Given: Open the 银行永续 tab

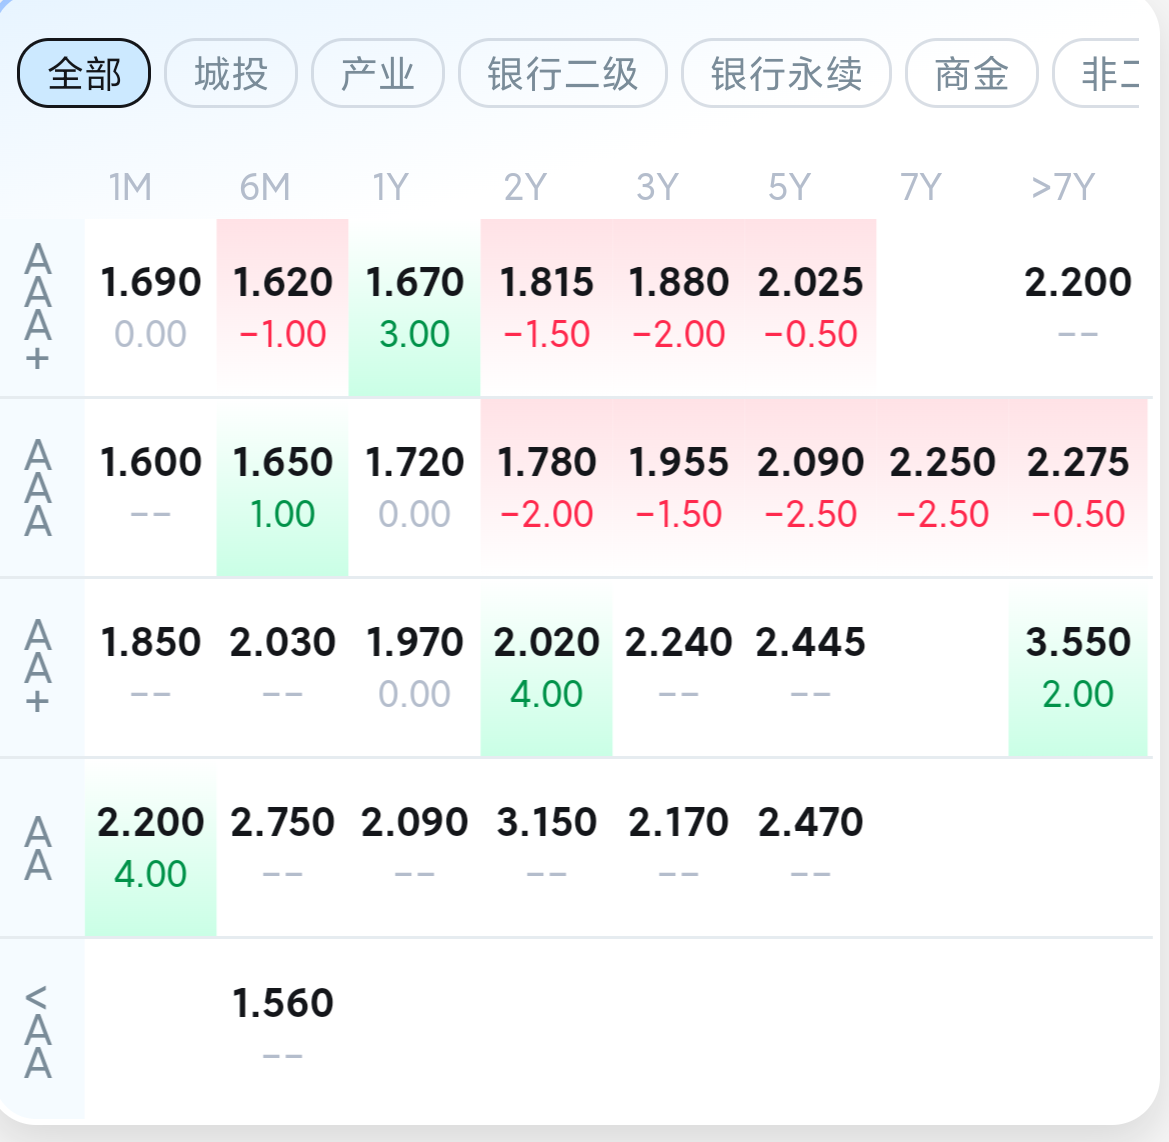Looking at the screenshot, I should 786,73.
